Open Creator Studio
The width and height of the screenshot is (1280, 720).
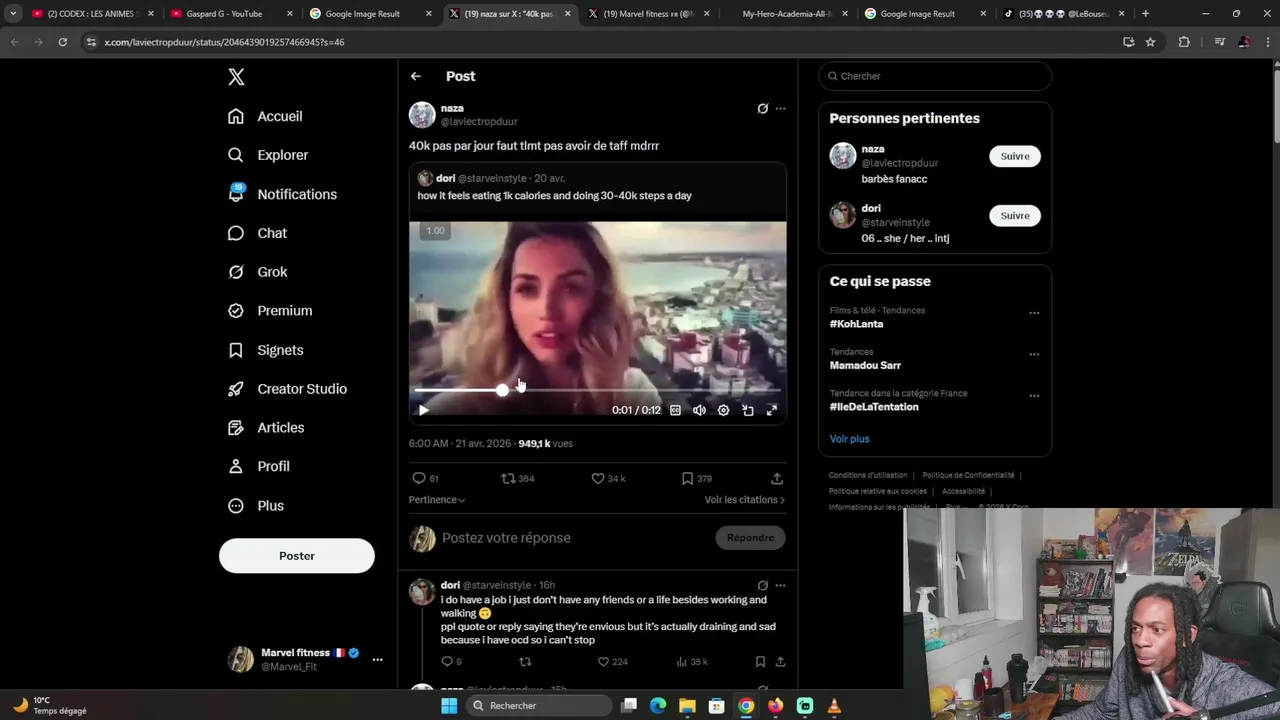coord(287,389)
